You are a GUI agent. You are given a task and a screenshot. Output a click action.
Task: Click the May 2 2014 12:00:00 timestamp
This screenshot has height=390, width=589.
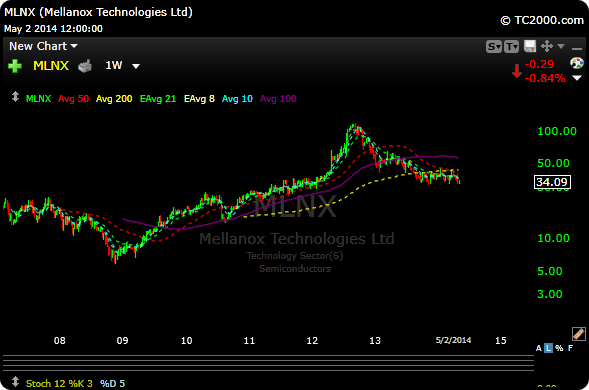pos(53,29)
